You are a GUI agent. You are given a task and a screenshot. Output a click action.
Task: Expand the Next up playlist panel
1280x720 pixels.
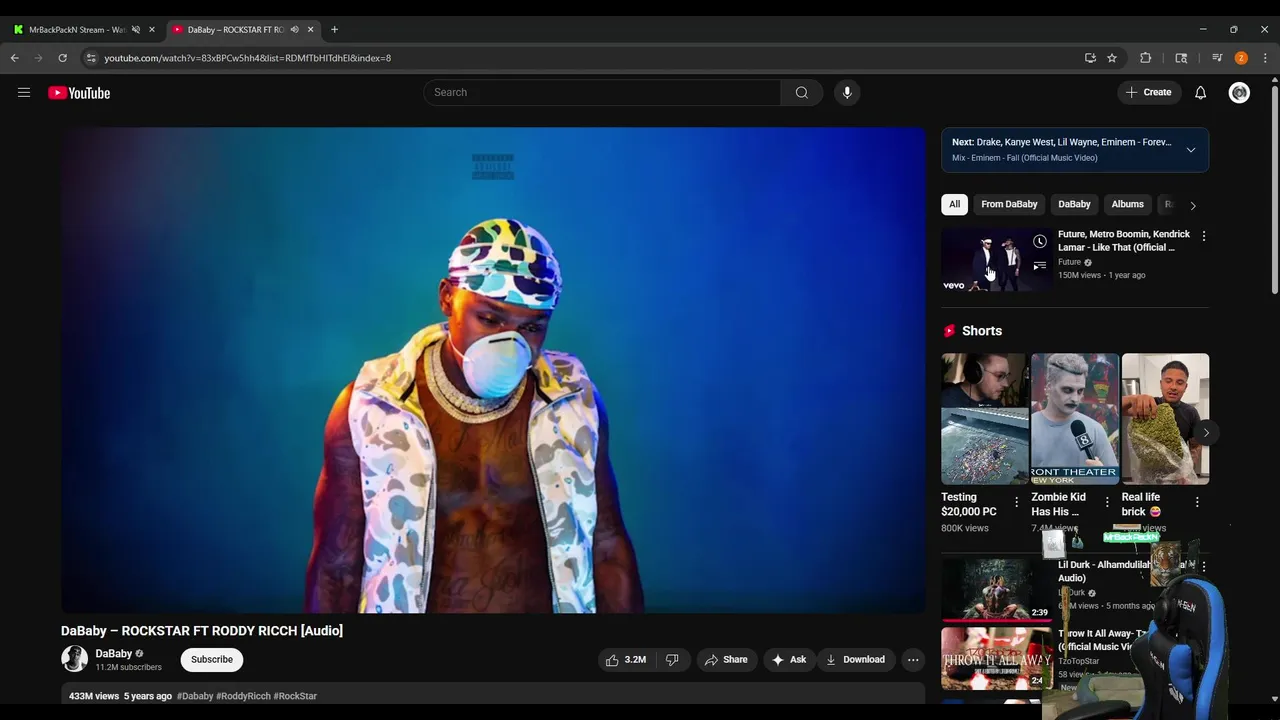point(1190,150)
